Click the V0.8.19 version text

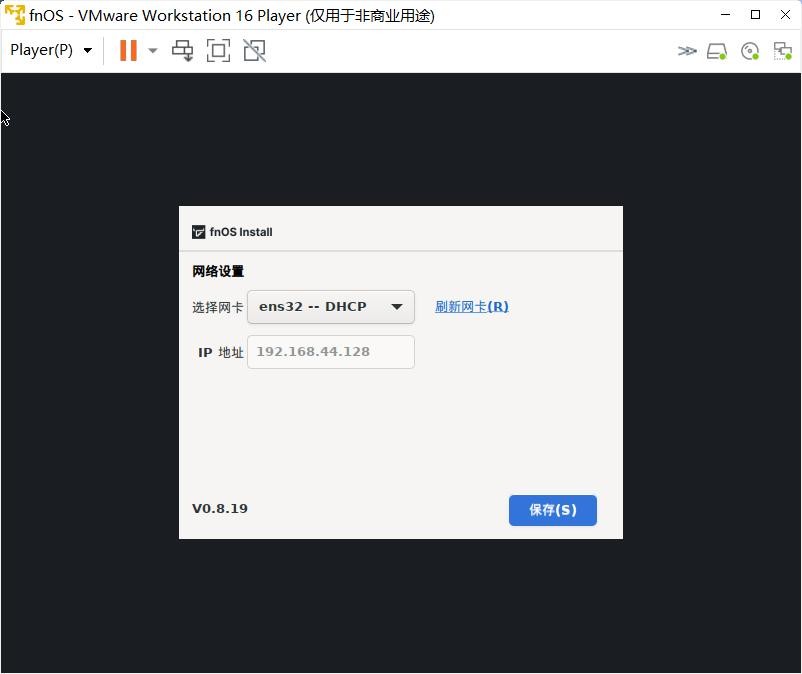pyautogui.click(x=220, y=509)
